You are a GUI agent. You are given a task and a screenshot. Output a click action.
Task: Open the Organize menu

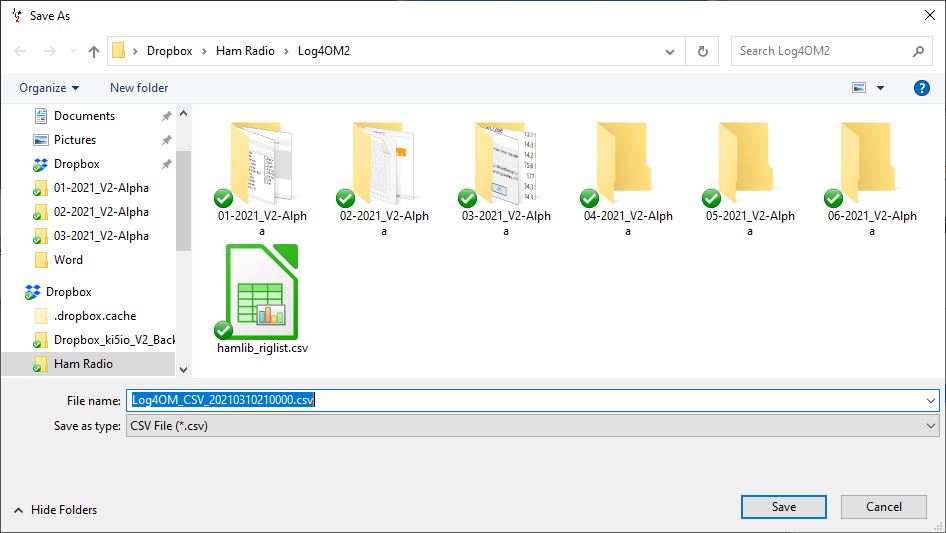point(49,88)
